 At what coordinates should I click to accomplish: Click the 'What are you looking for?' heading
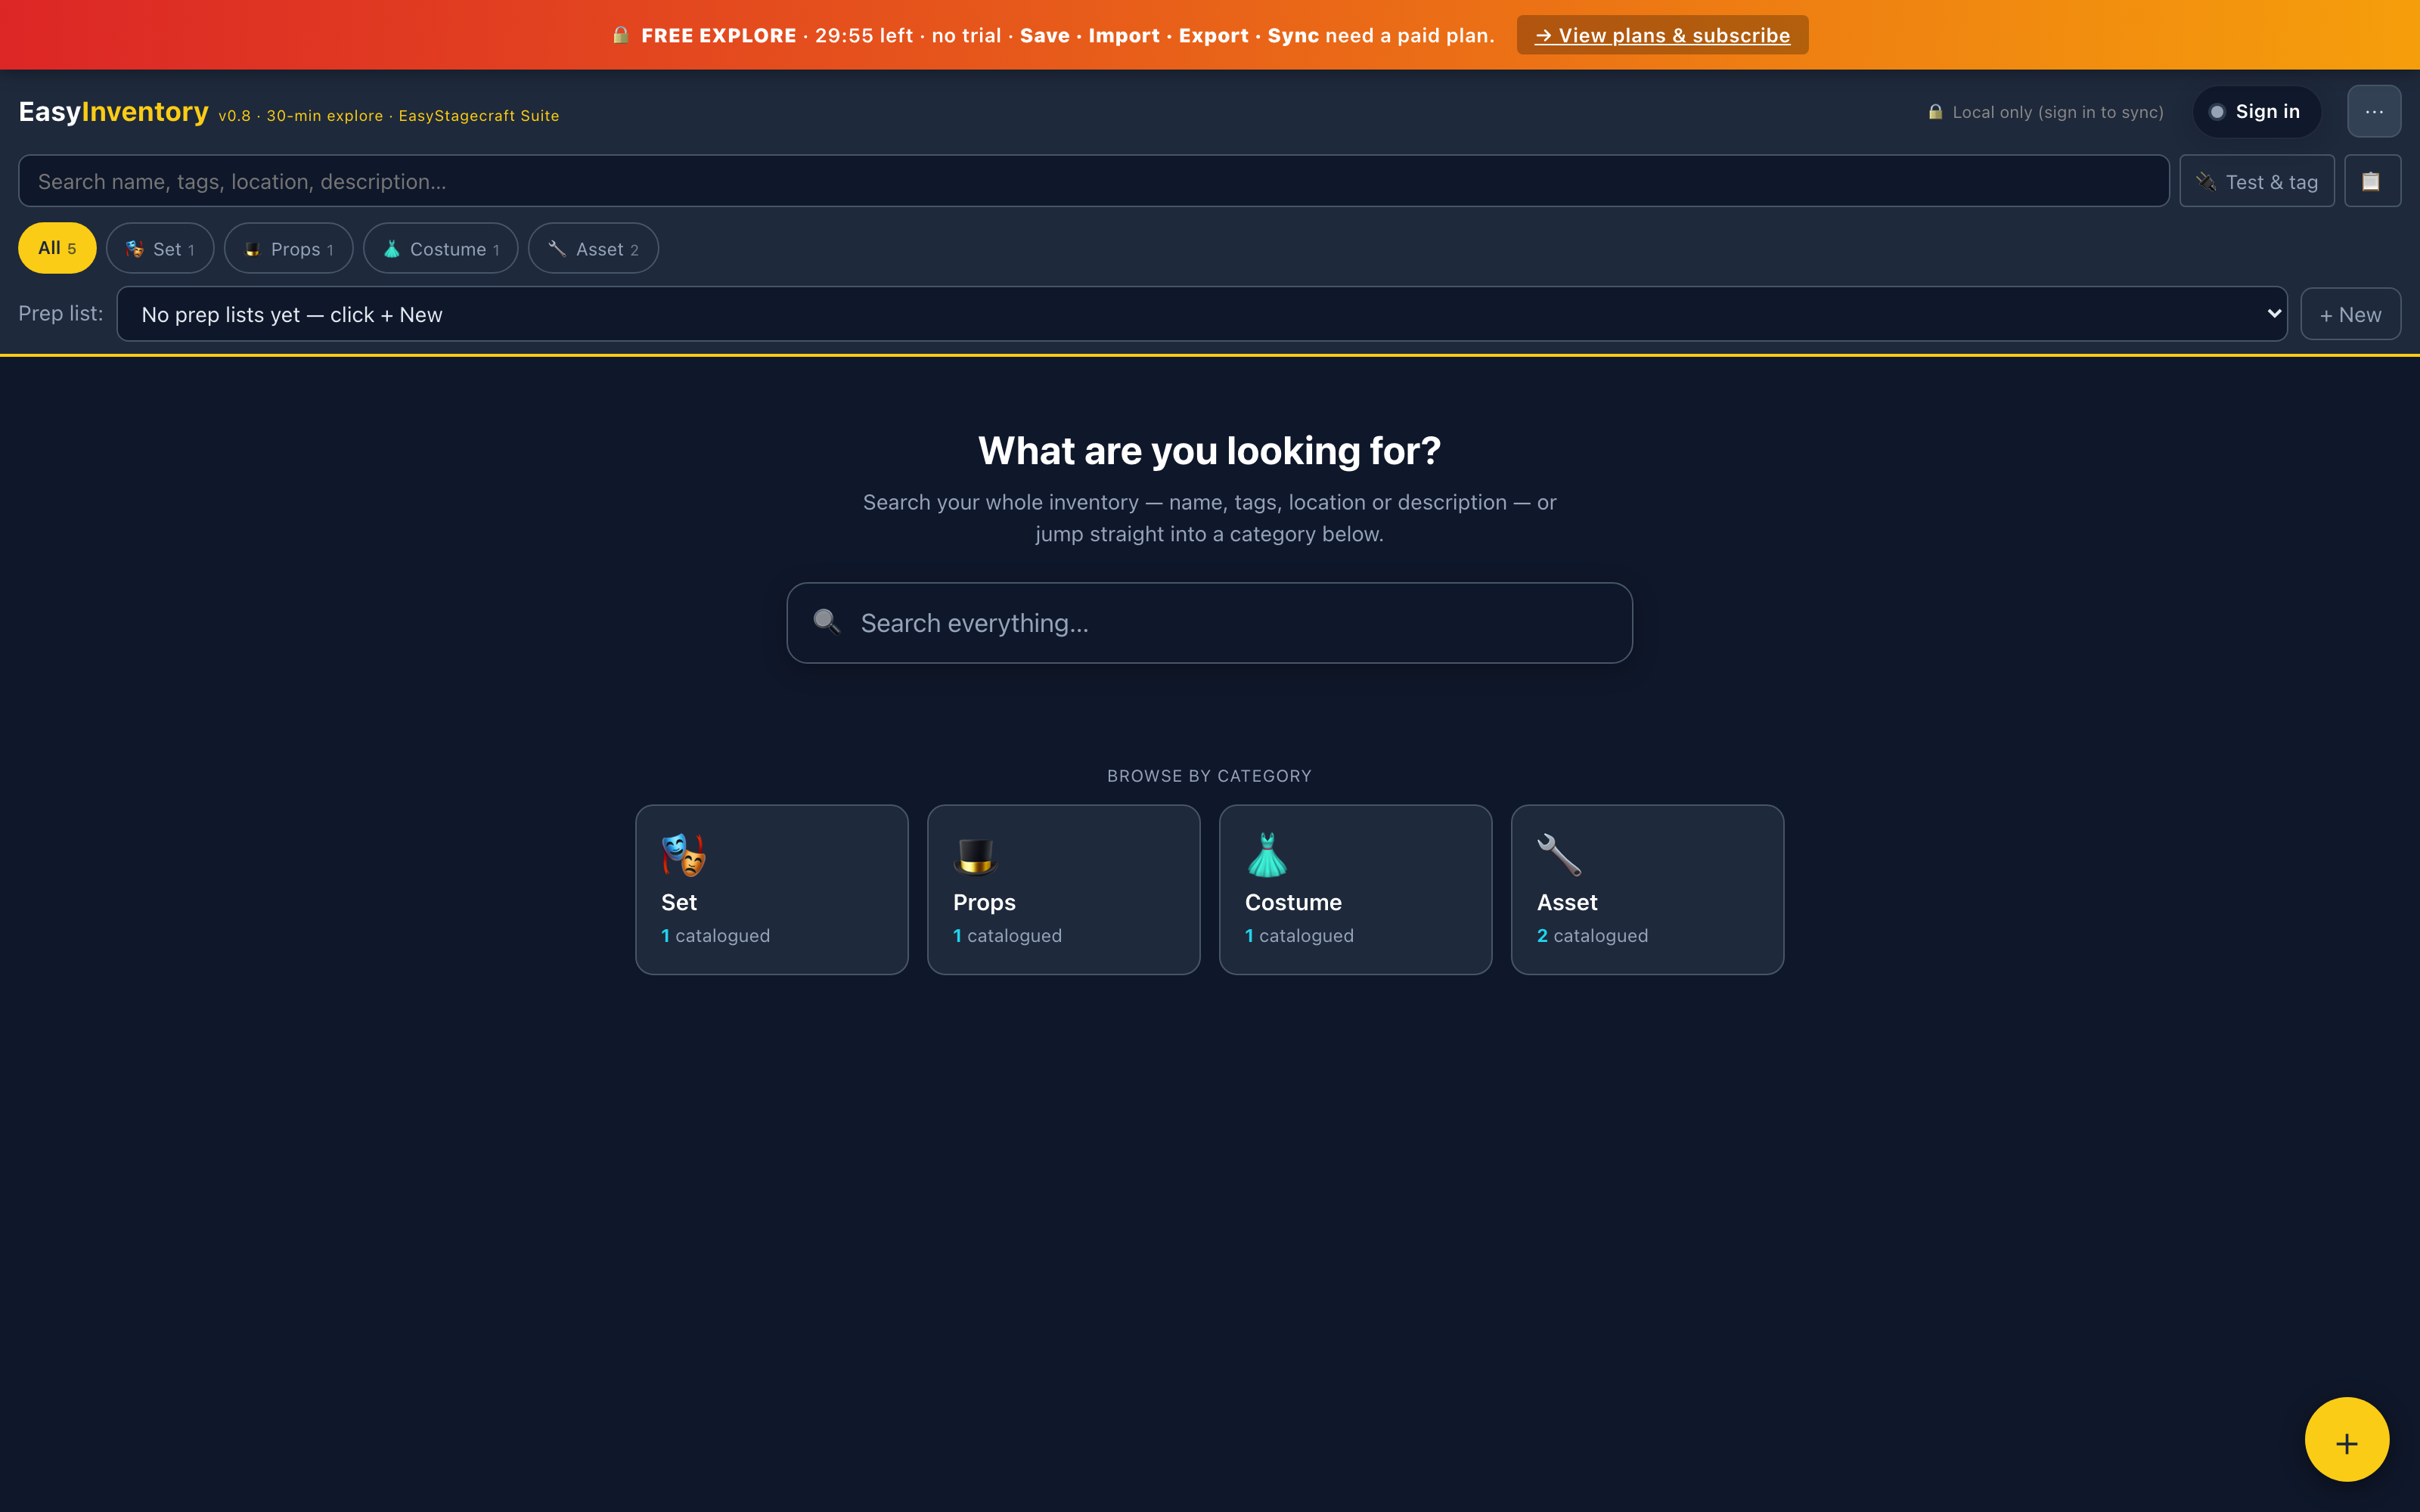(x=1209, y=451)
